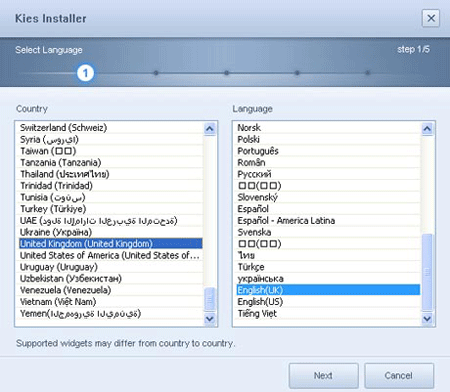Choose Switzerland (Schweiz) in Country list

pyautogui.click(x=110, y=128)
